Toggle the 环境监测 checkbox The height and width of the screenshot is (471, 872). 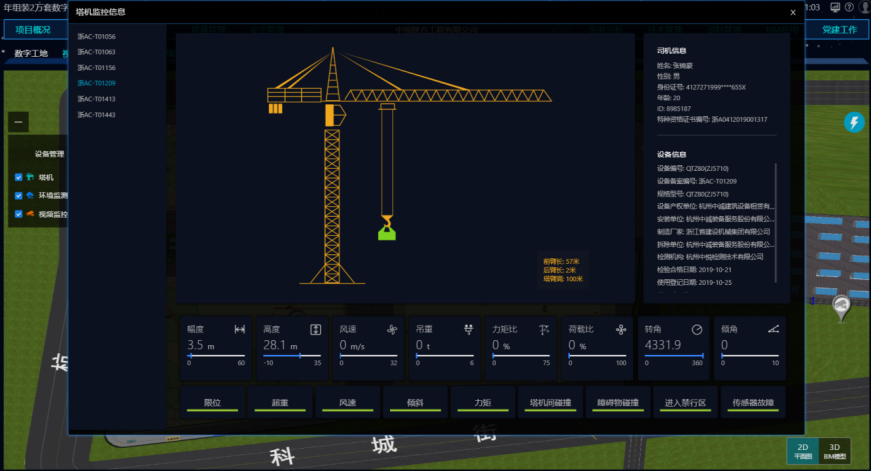19,195
